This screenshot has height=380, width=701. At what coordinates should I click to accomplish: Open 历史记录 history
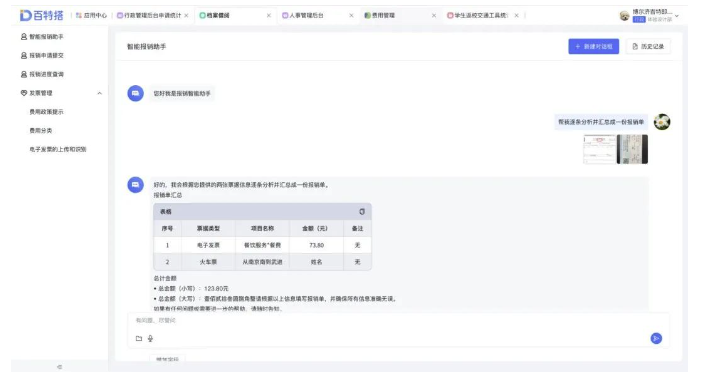point(648,46)
